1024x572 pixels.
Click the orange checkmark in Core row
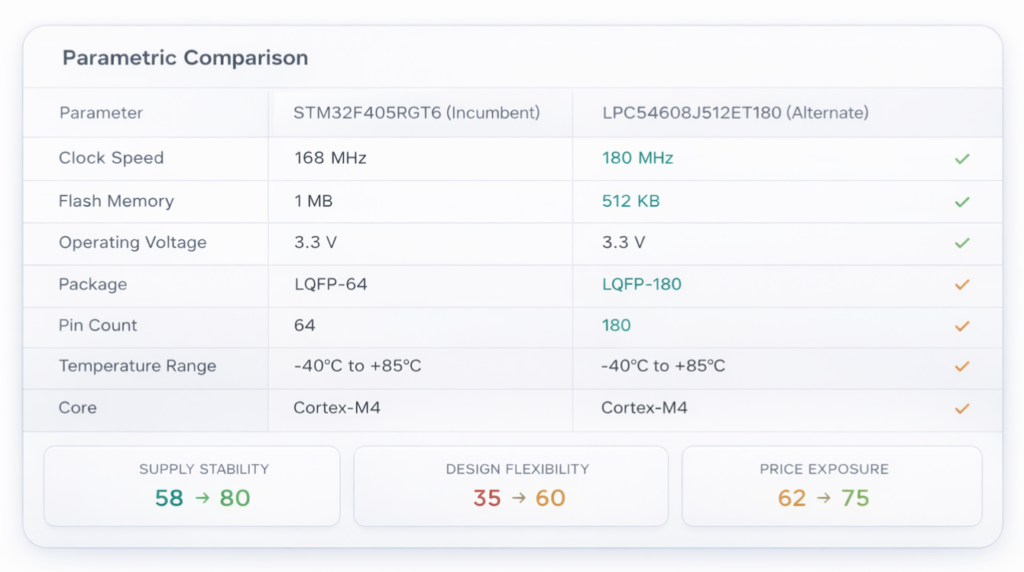(x=962, y=408)
